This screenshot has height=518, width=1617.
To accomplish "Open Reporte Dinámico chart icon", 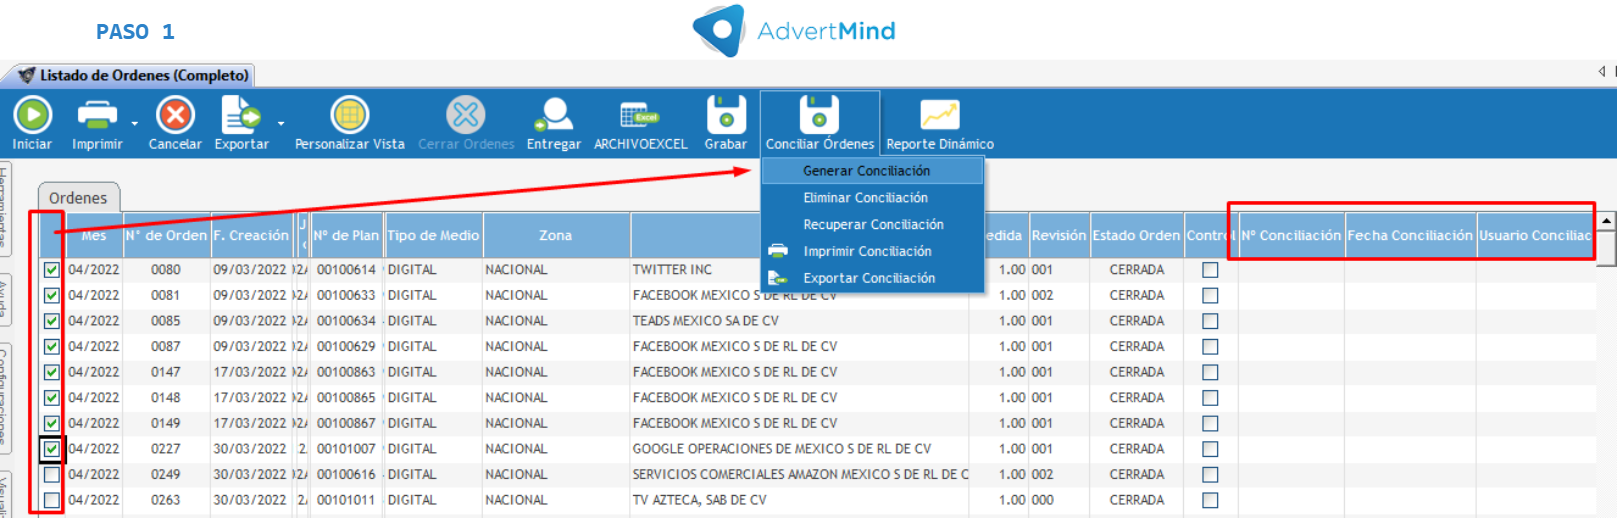I will 940,115.
